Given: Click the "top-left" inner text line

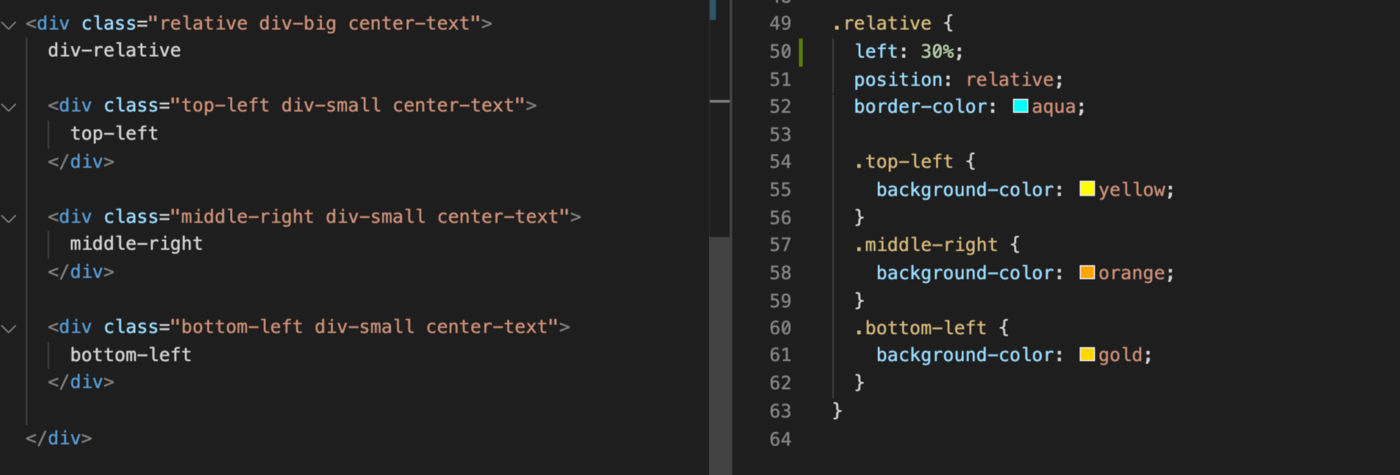Looking at the screenshot, I should point(114,133).
